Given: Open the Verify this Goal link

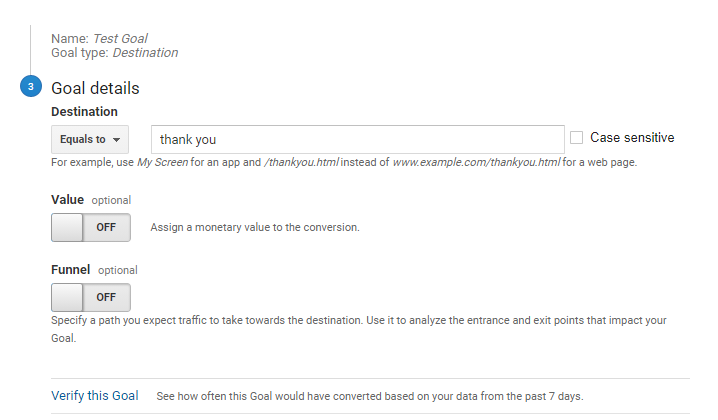Looking at the screenshot, I should coord(95,395).
